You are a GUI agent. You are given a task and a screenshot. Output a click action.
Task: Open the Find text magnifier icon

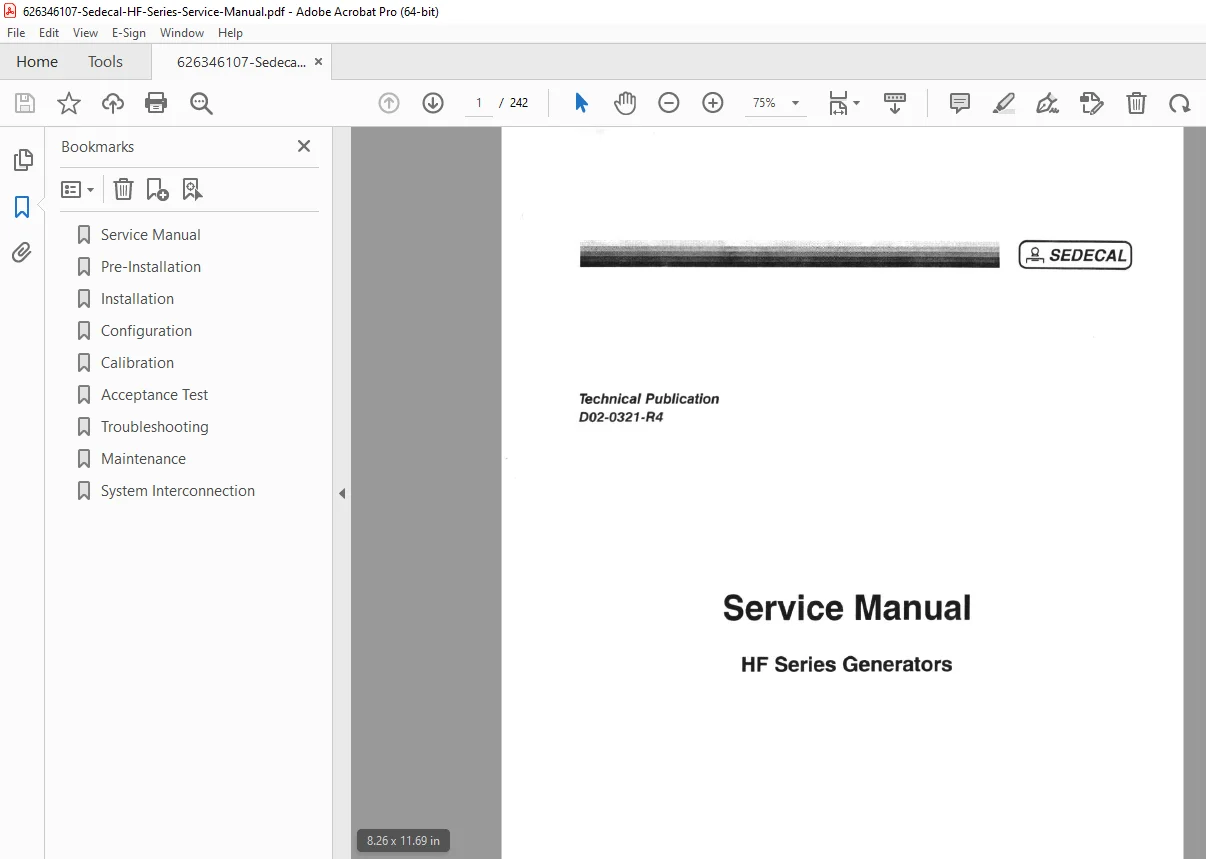click(x=201, y=103)
